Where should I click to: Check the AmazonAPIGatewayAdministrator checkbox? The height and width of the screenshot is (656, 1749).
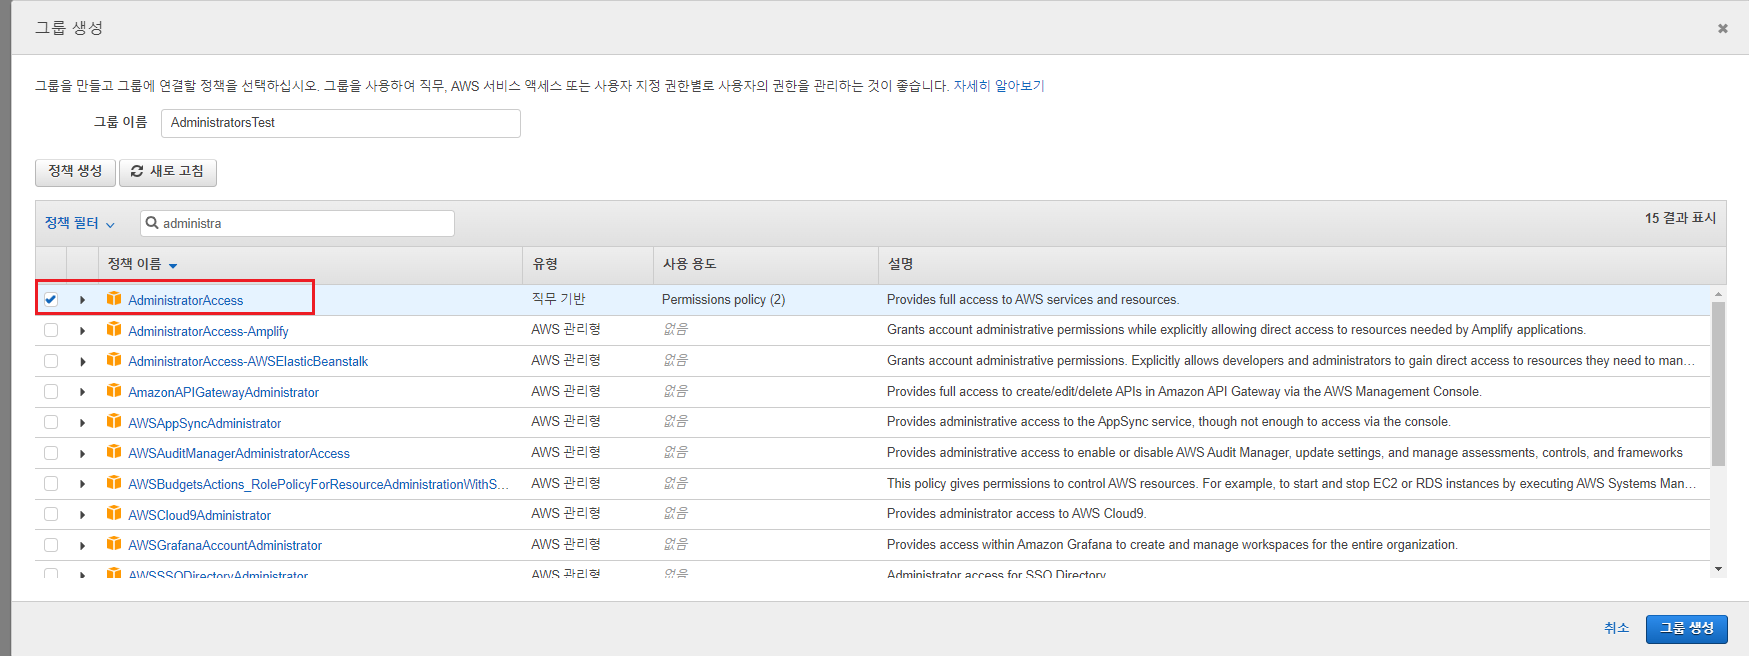tap(51, 392)
